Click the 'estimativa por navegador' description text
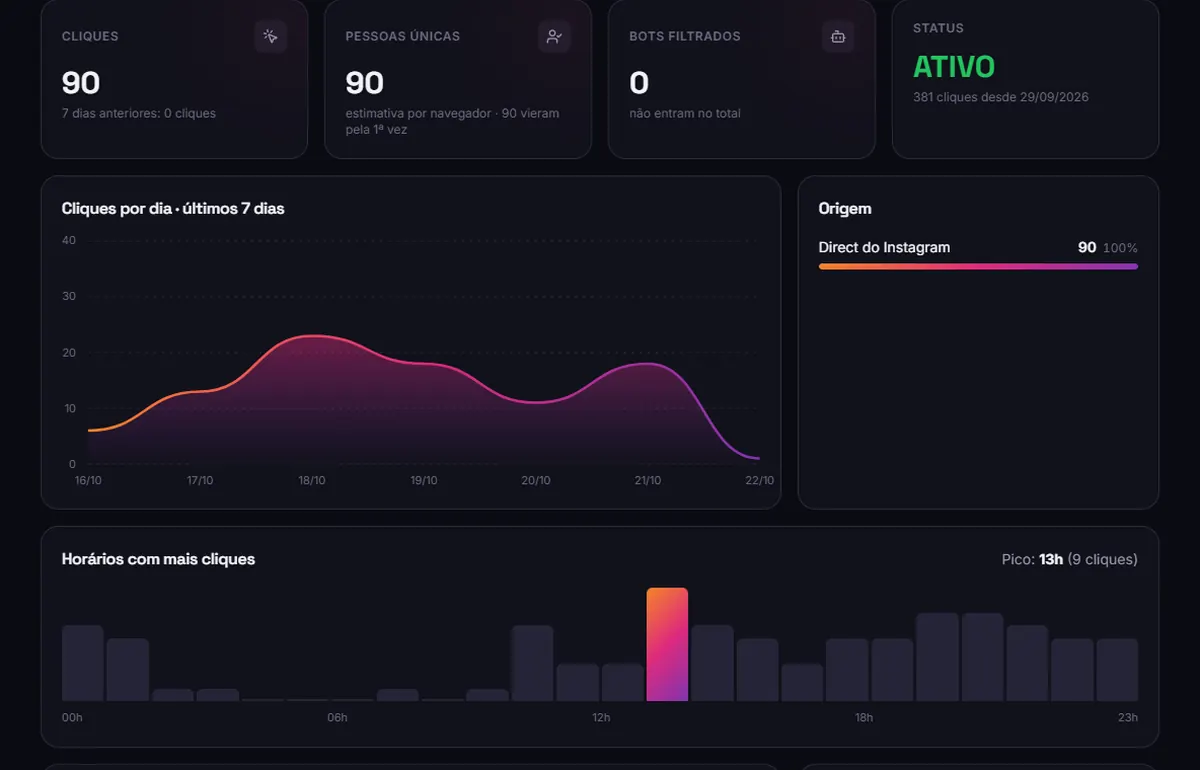Screen dimensions: 1200x770 pos(453,121)
